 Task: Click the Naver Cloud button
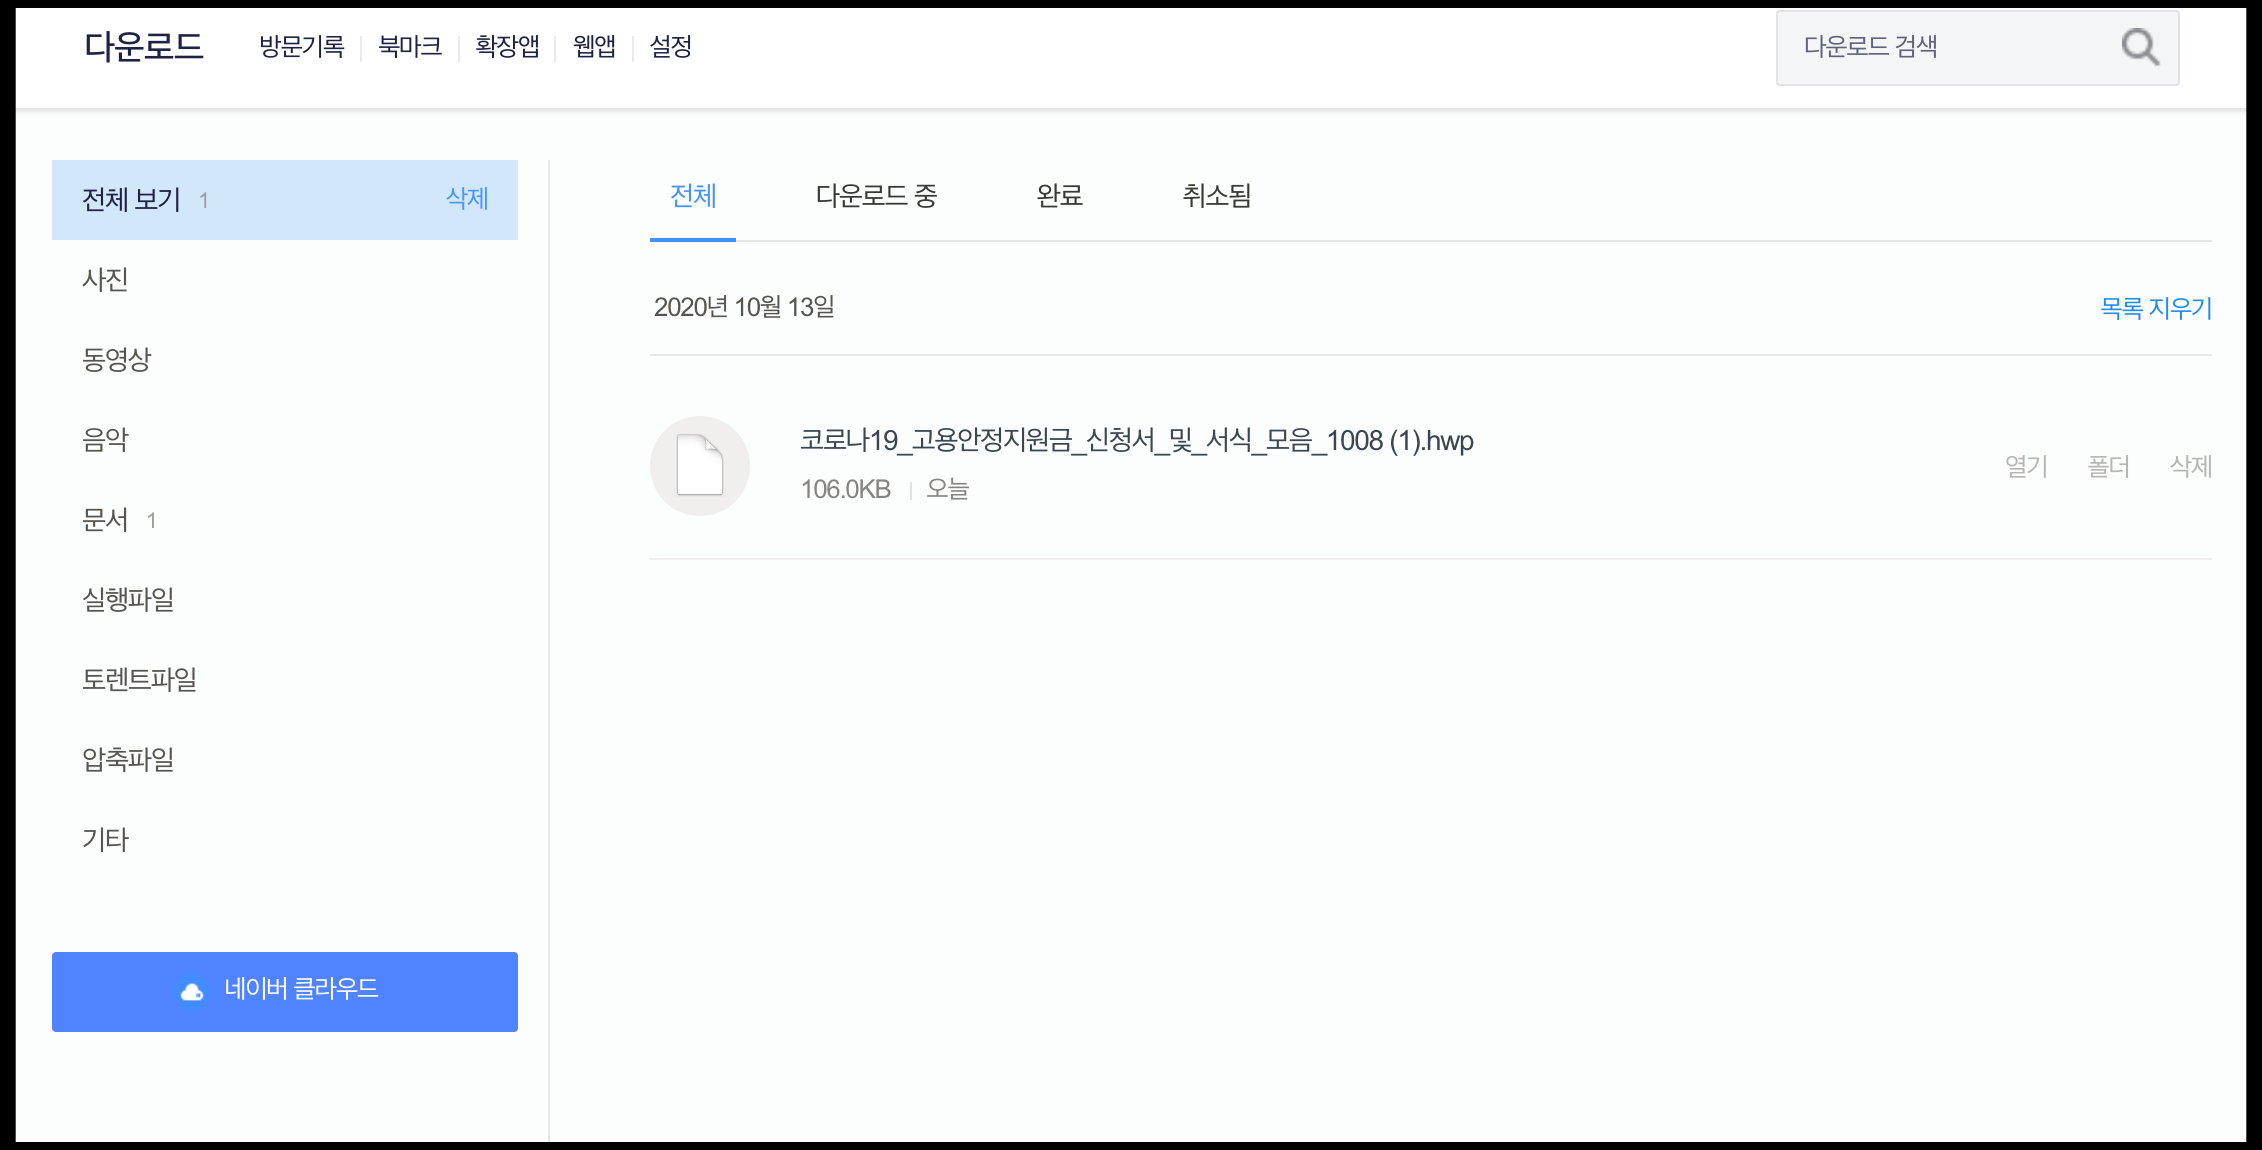pos(285,991)
